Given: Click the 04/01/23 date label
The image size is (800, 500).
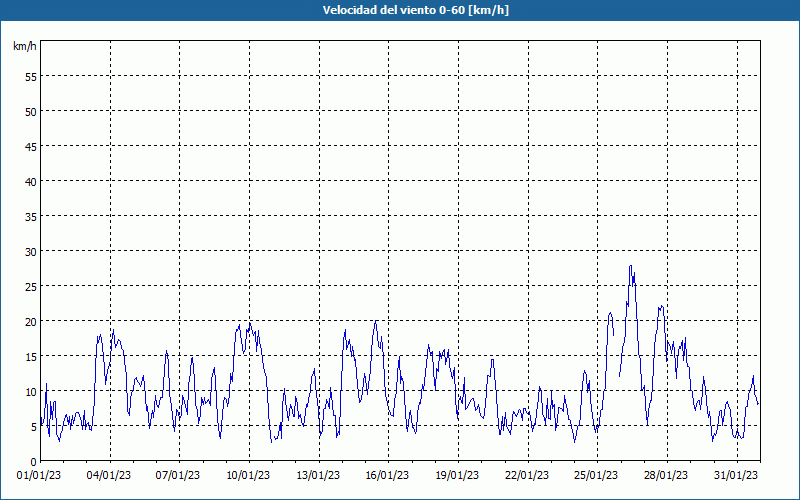Looking at the screenshot, I should [109, 475].
